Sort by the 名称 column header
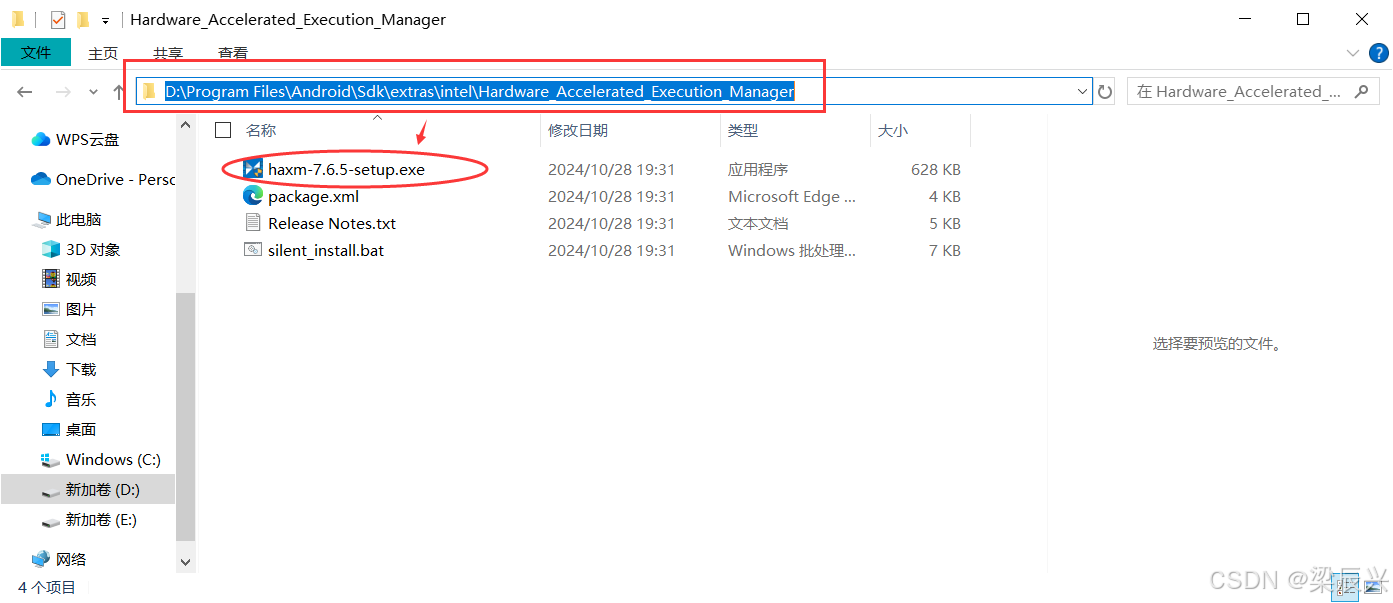Viewport: 1393px width, 603px height. 261,130
